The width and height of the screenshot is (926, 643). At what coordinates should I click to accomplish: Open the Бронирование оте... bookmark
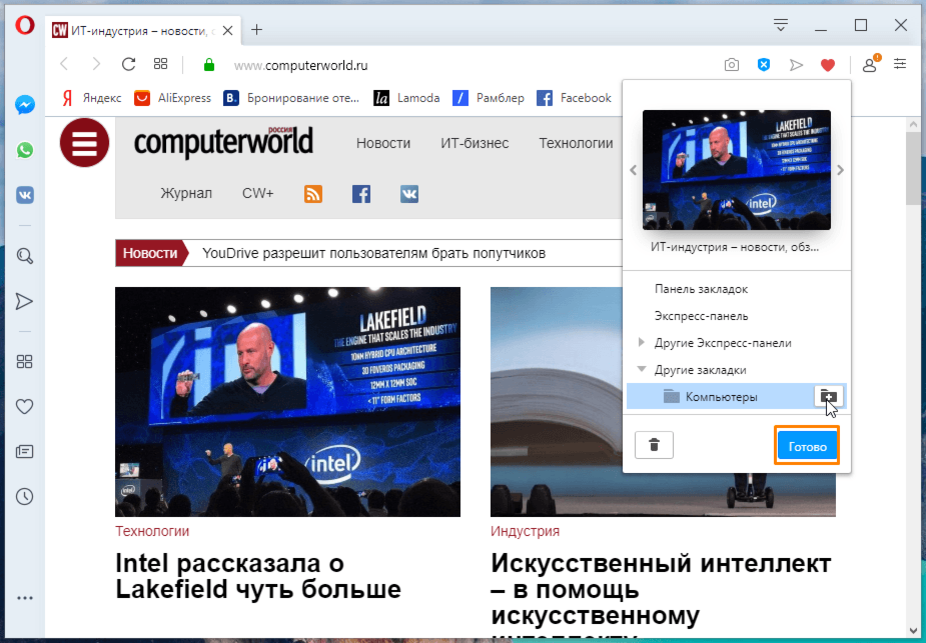click(x=291, y=98)
